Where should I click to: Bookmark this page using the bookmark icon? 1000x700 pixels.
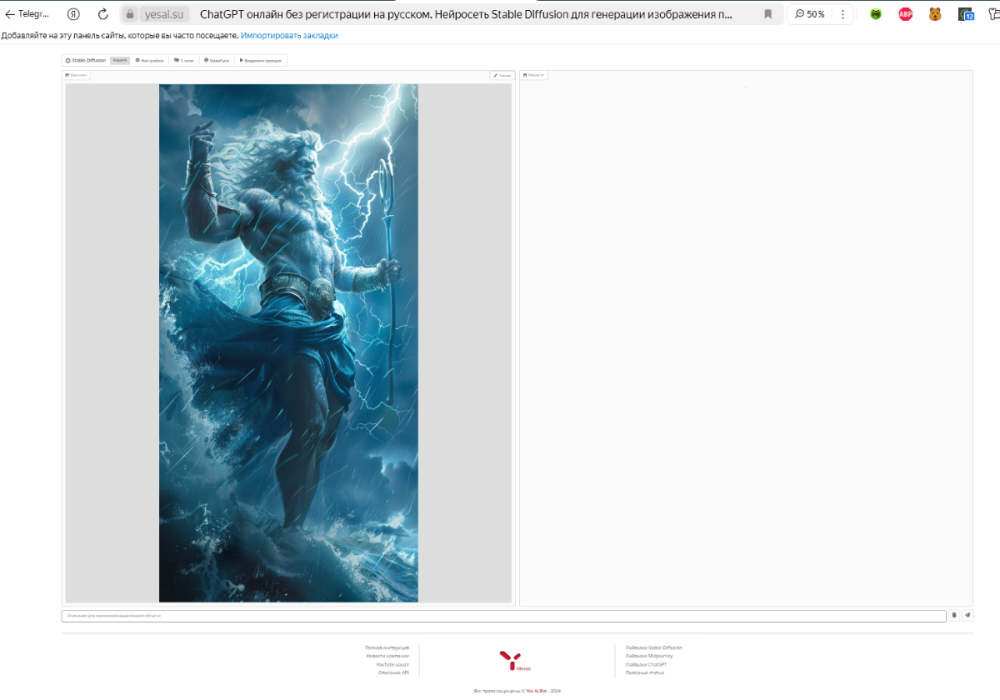pyautogui.click(x=768, y=14)
